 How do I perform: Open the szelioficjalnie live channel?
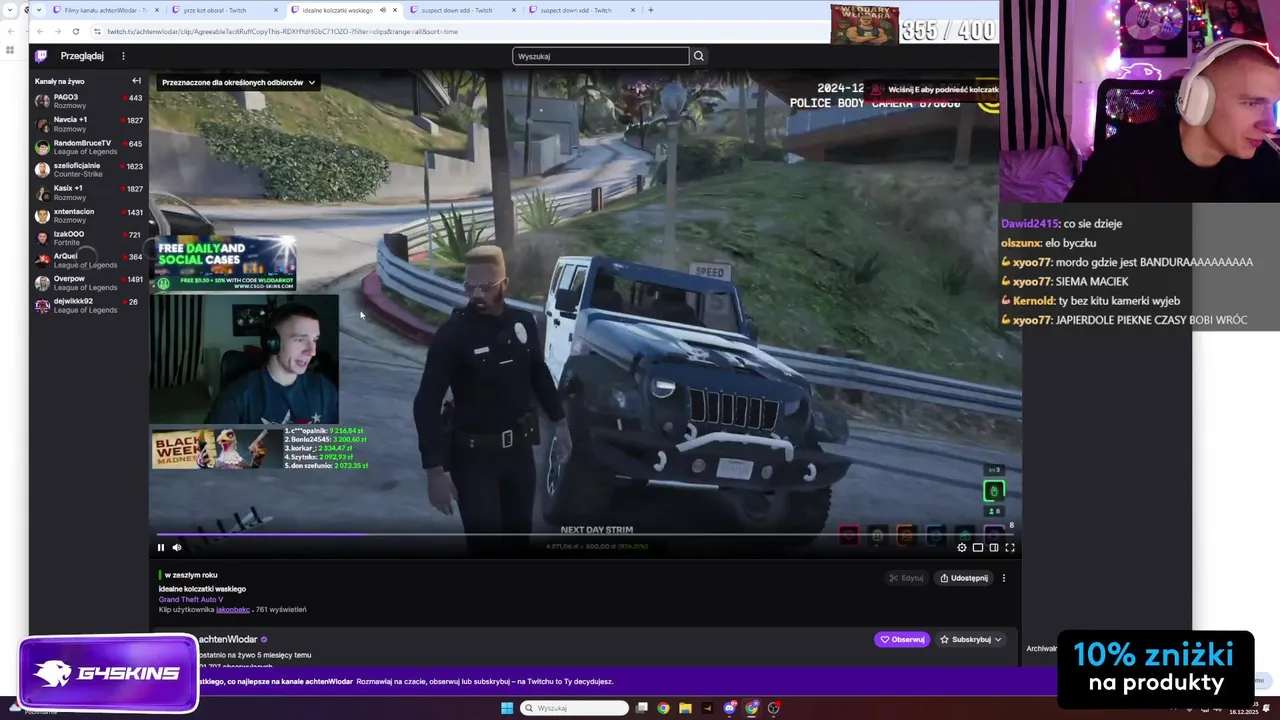89,170
